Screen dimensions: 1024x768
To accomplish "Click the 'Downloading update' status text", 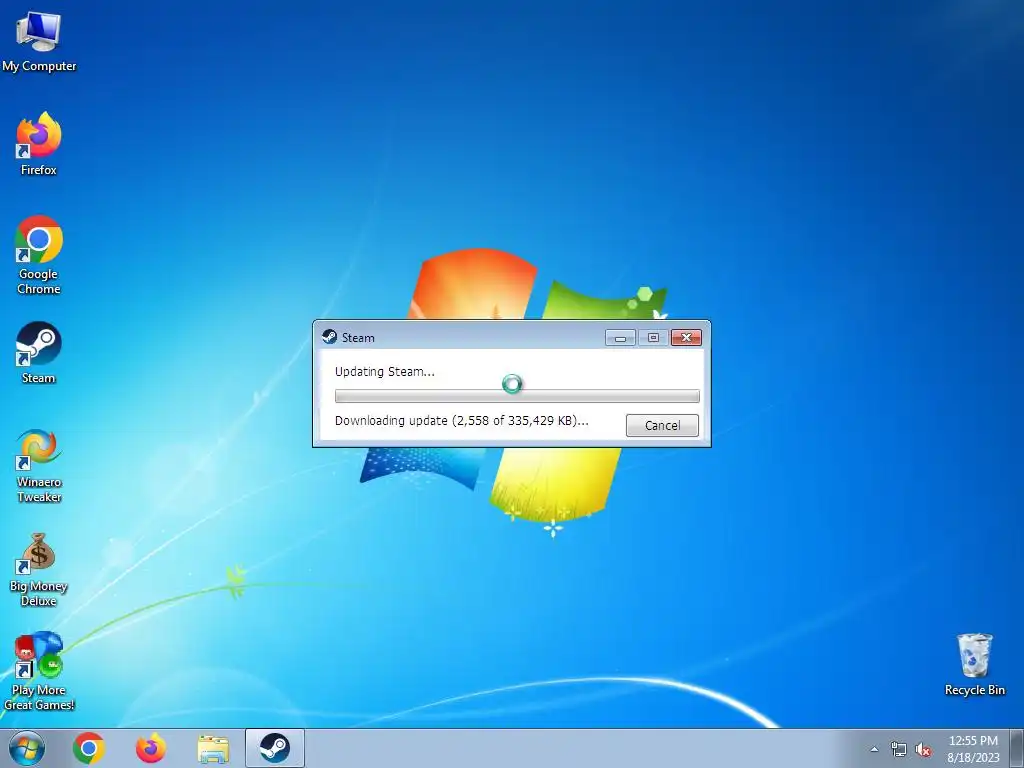I will click(462, 421).
